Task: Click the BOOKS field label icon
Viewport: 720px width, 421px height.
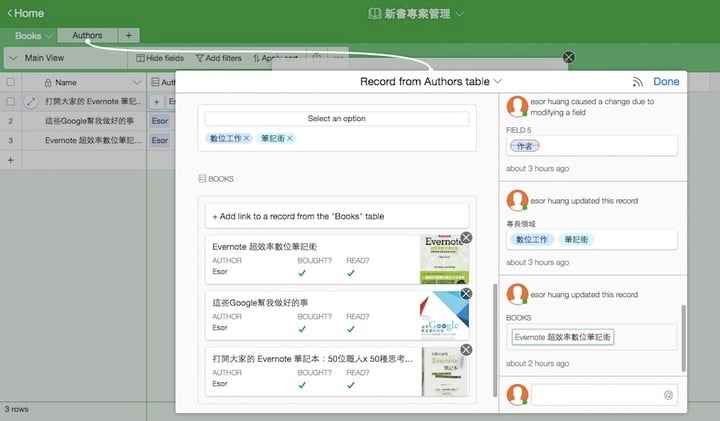Action: 202,179
